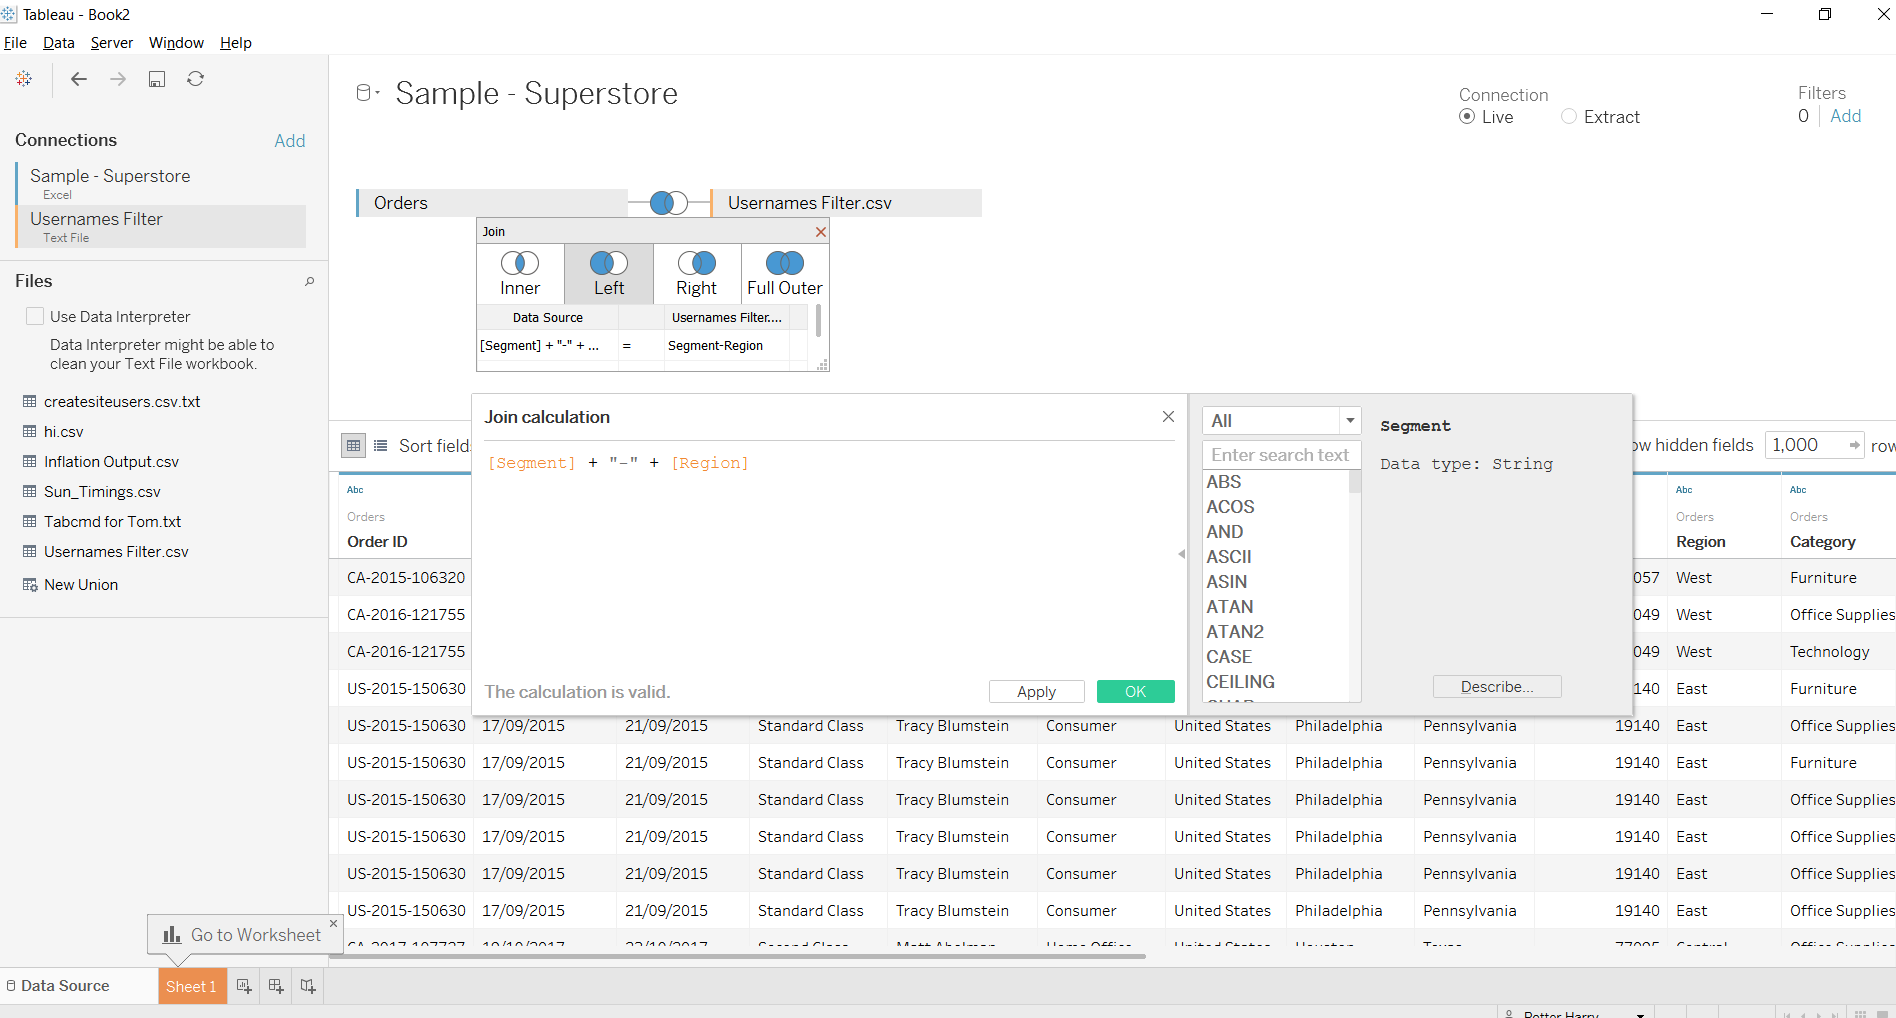The width and height of the screenshot is (1896, 1018).
Task: Click Abc type icon above Region
Action: click(1684, 490)
